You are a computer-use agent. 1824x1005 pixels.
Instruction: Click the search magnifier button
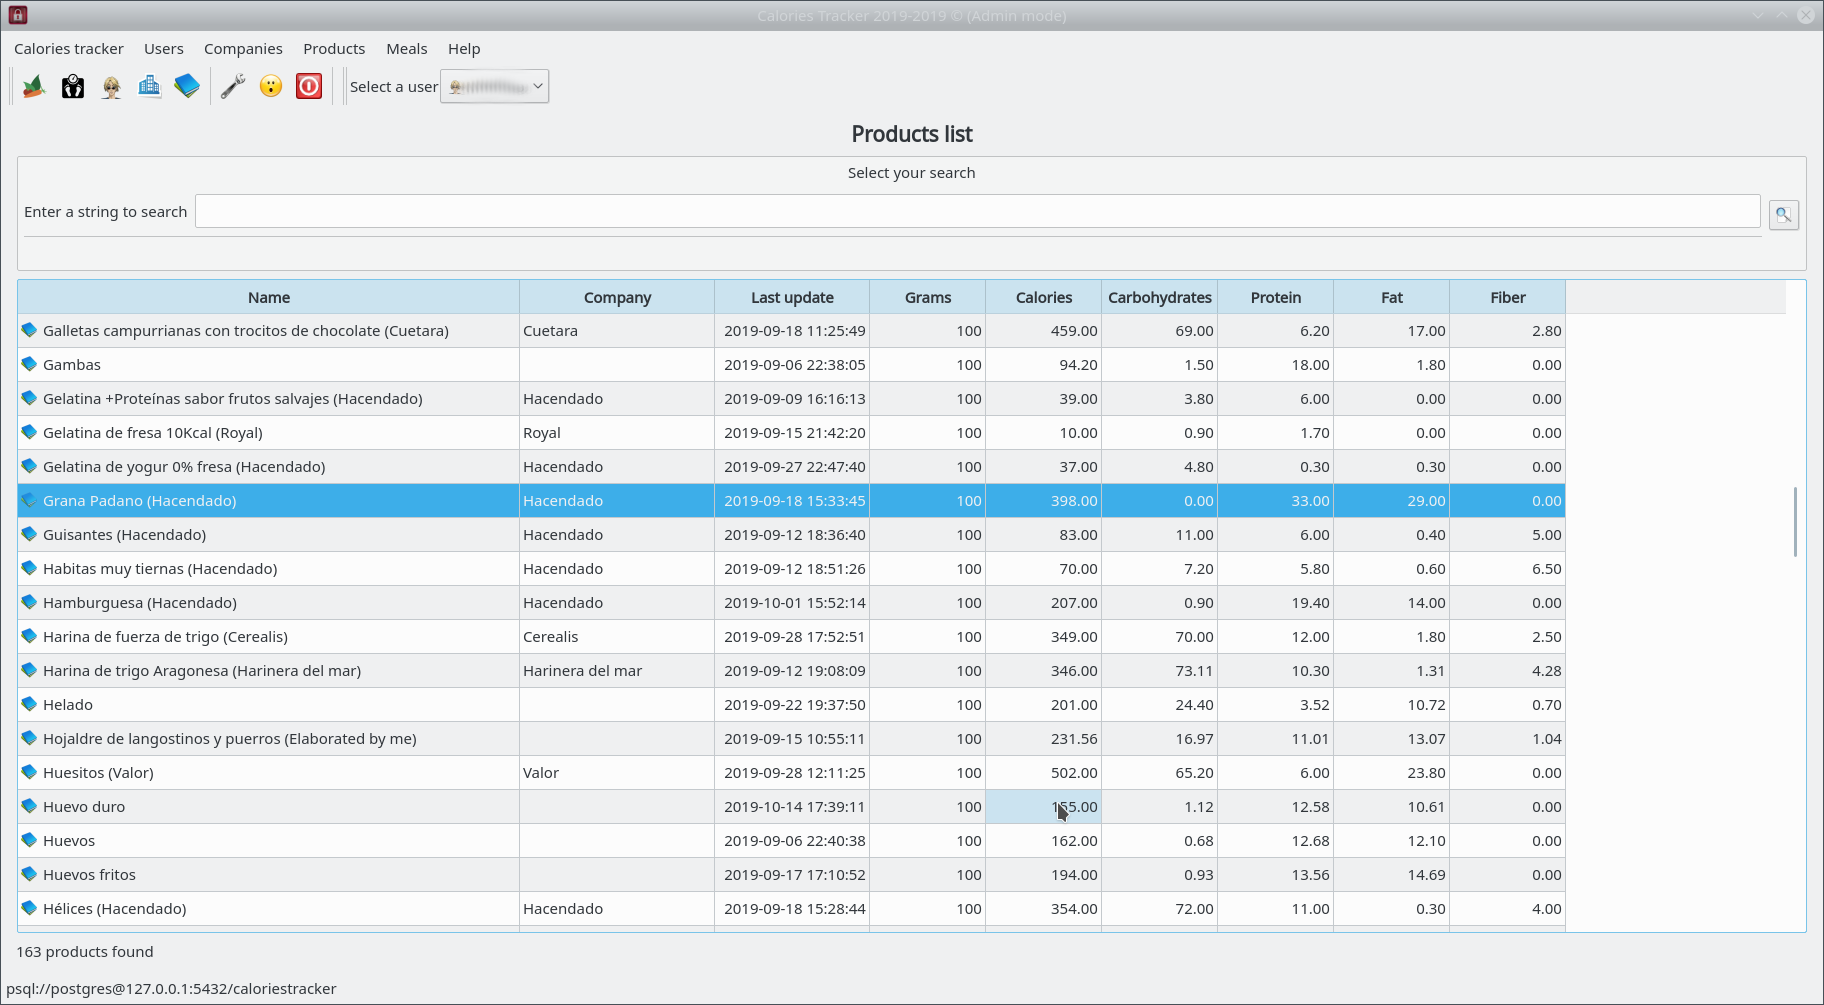pyautogui.click(x=1783, y=214)
